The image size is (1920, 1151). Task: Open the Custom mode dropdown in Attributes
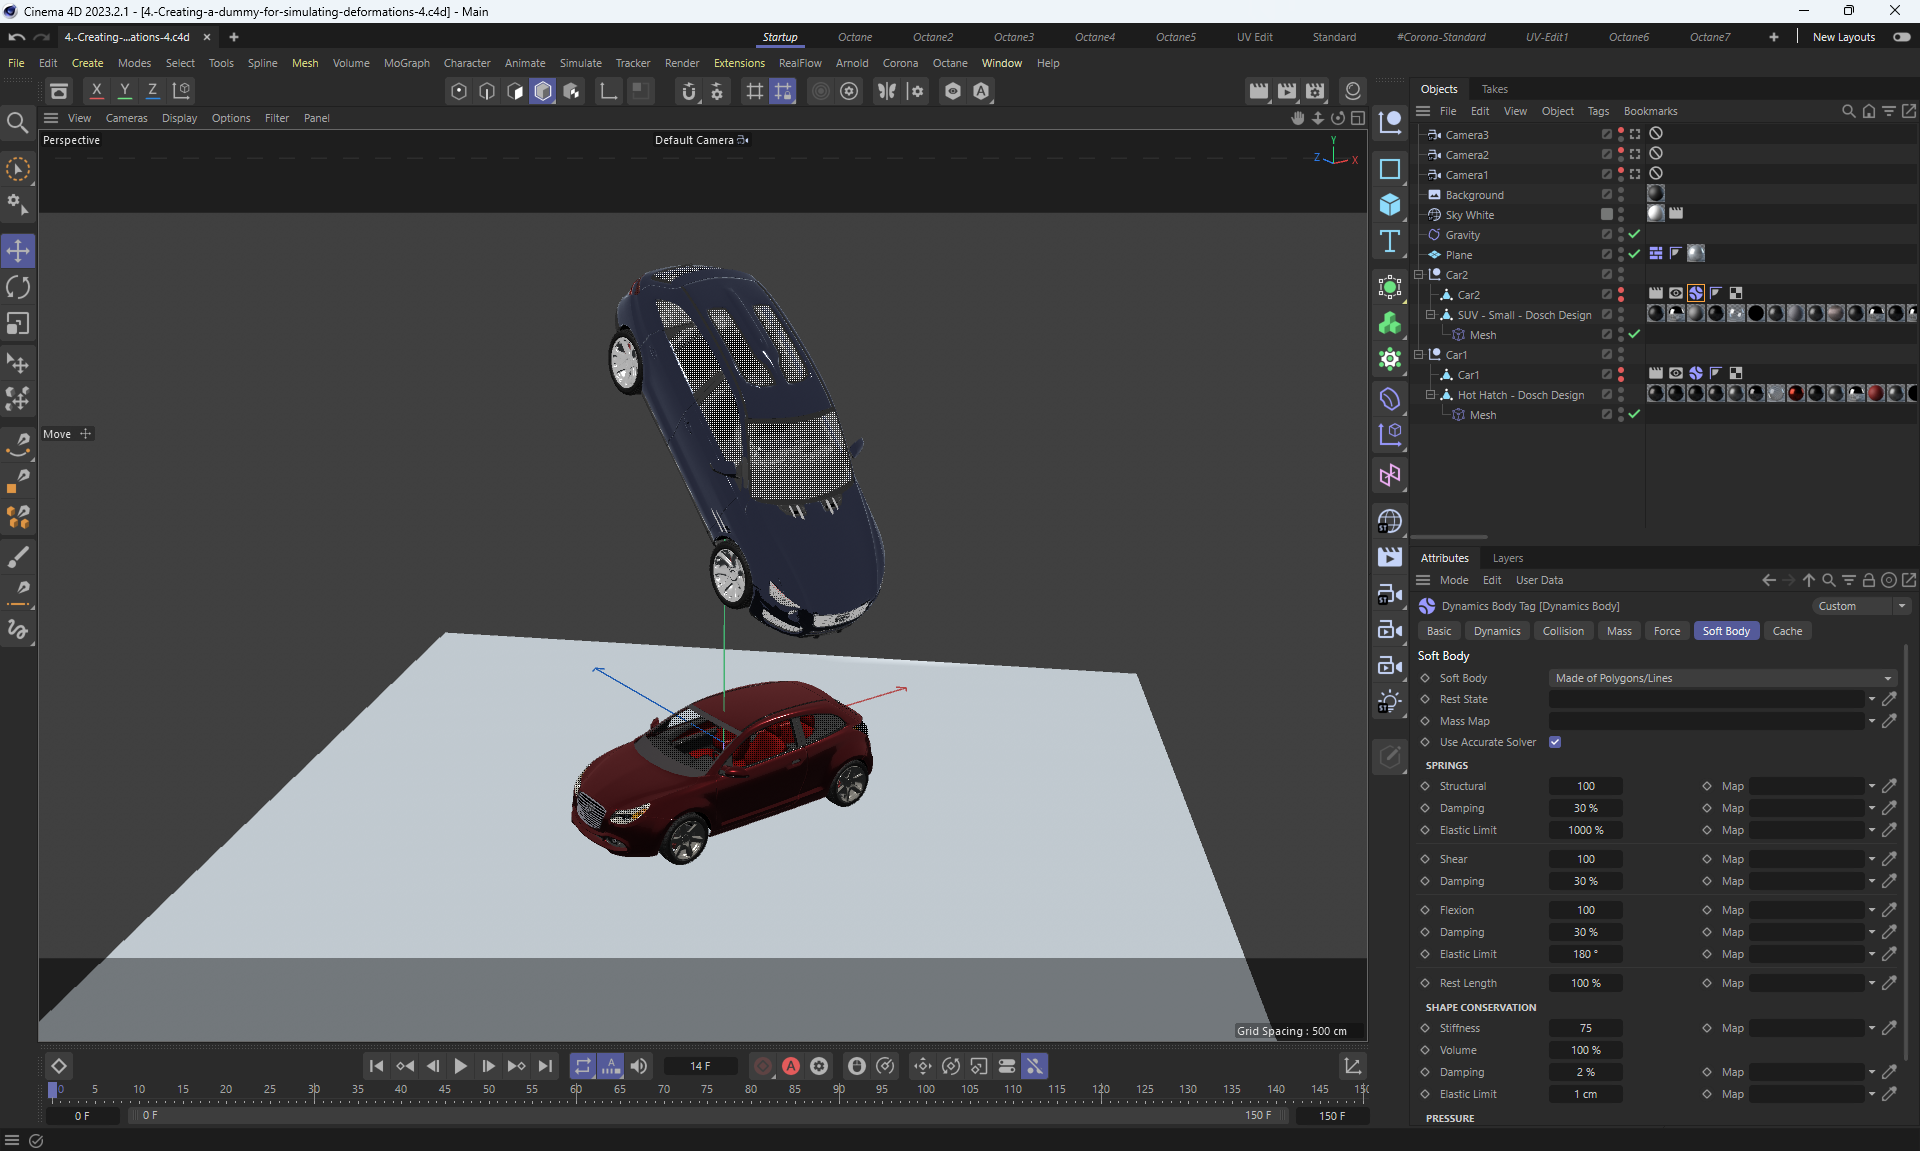[x=1862, y=606]
